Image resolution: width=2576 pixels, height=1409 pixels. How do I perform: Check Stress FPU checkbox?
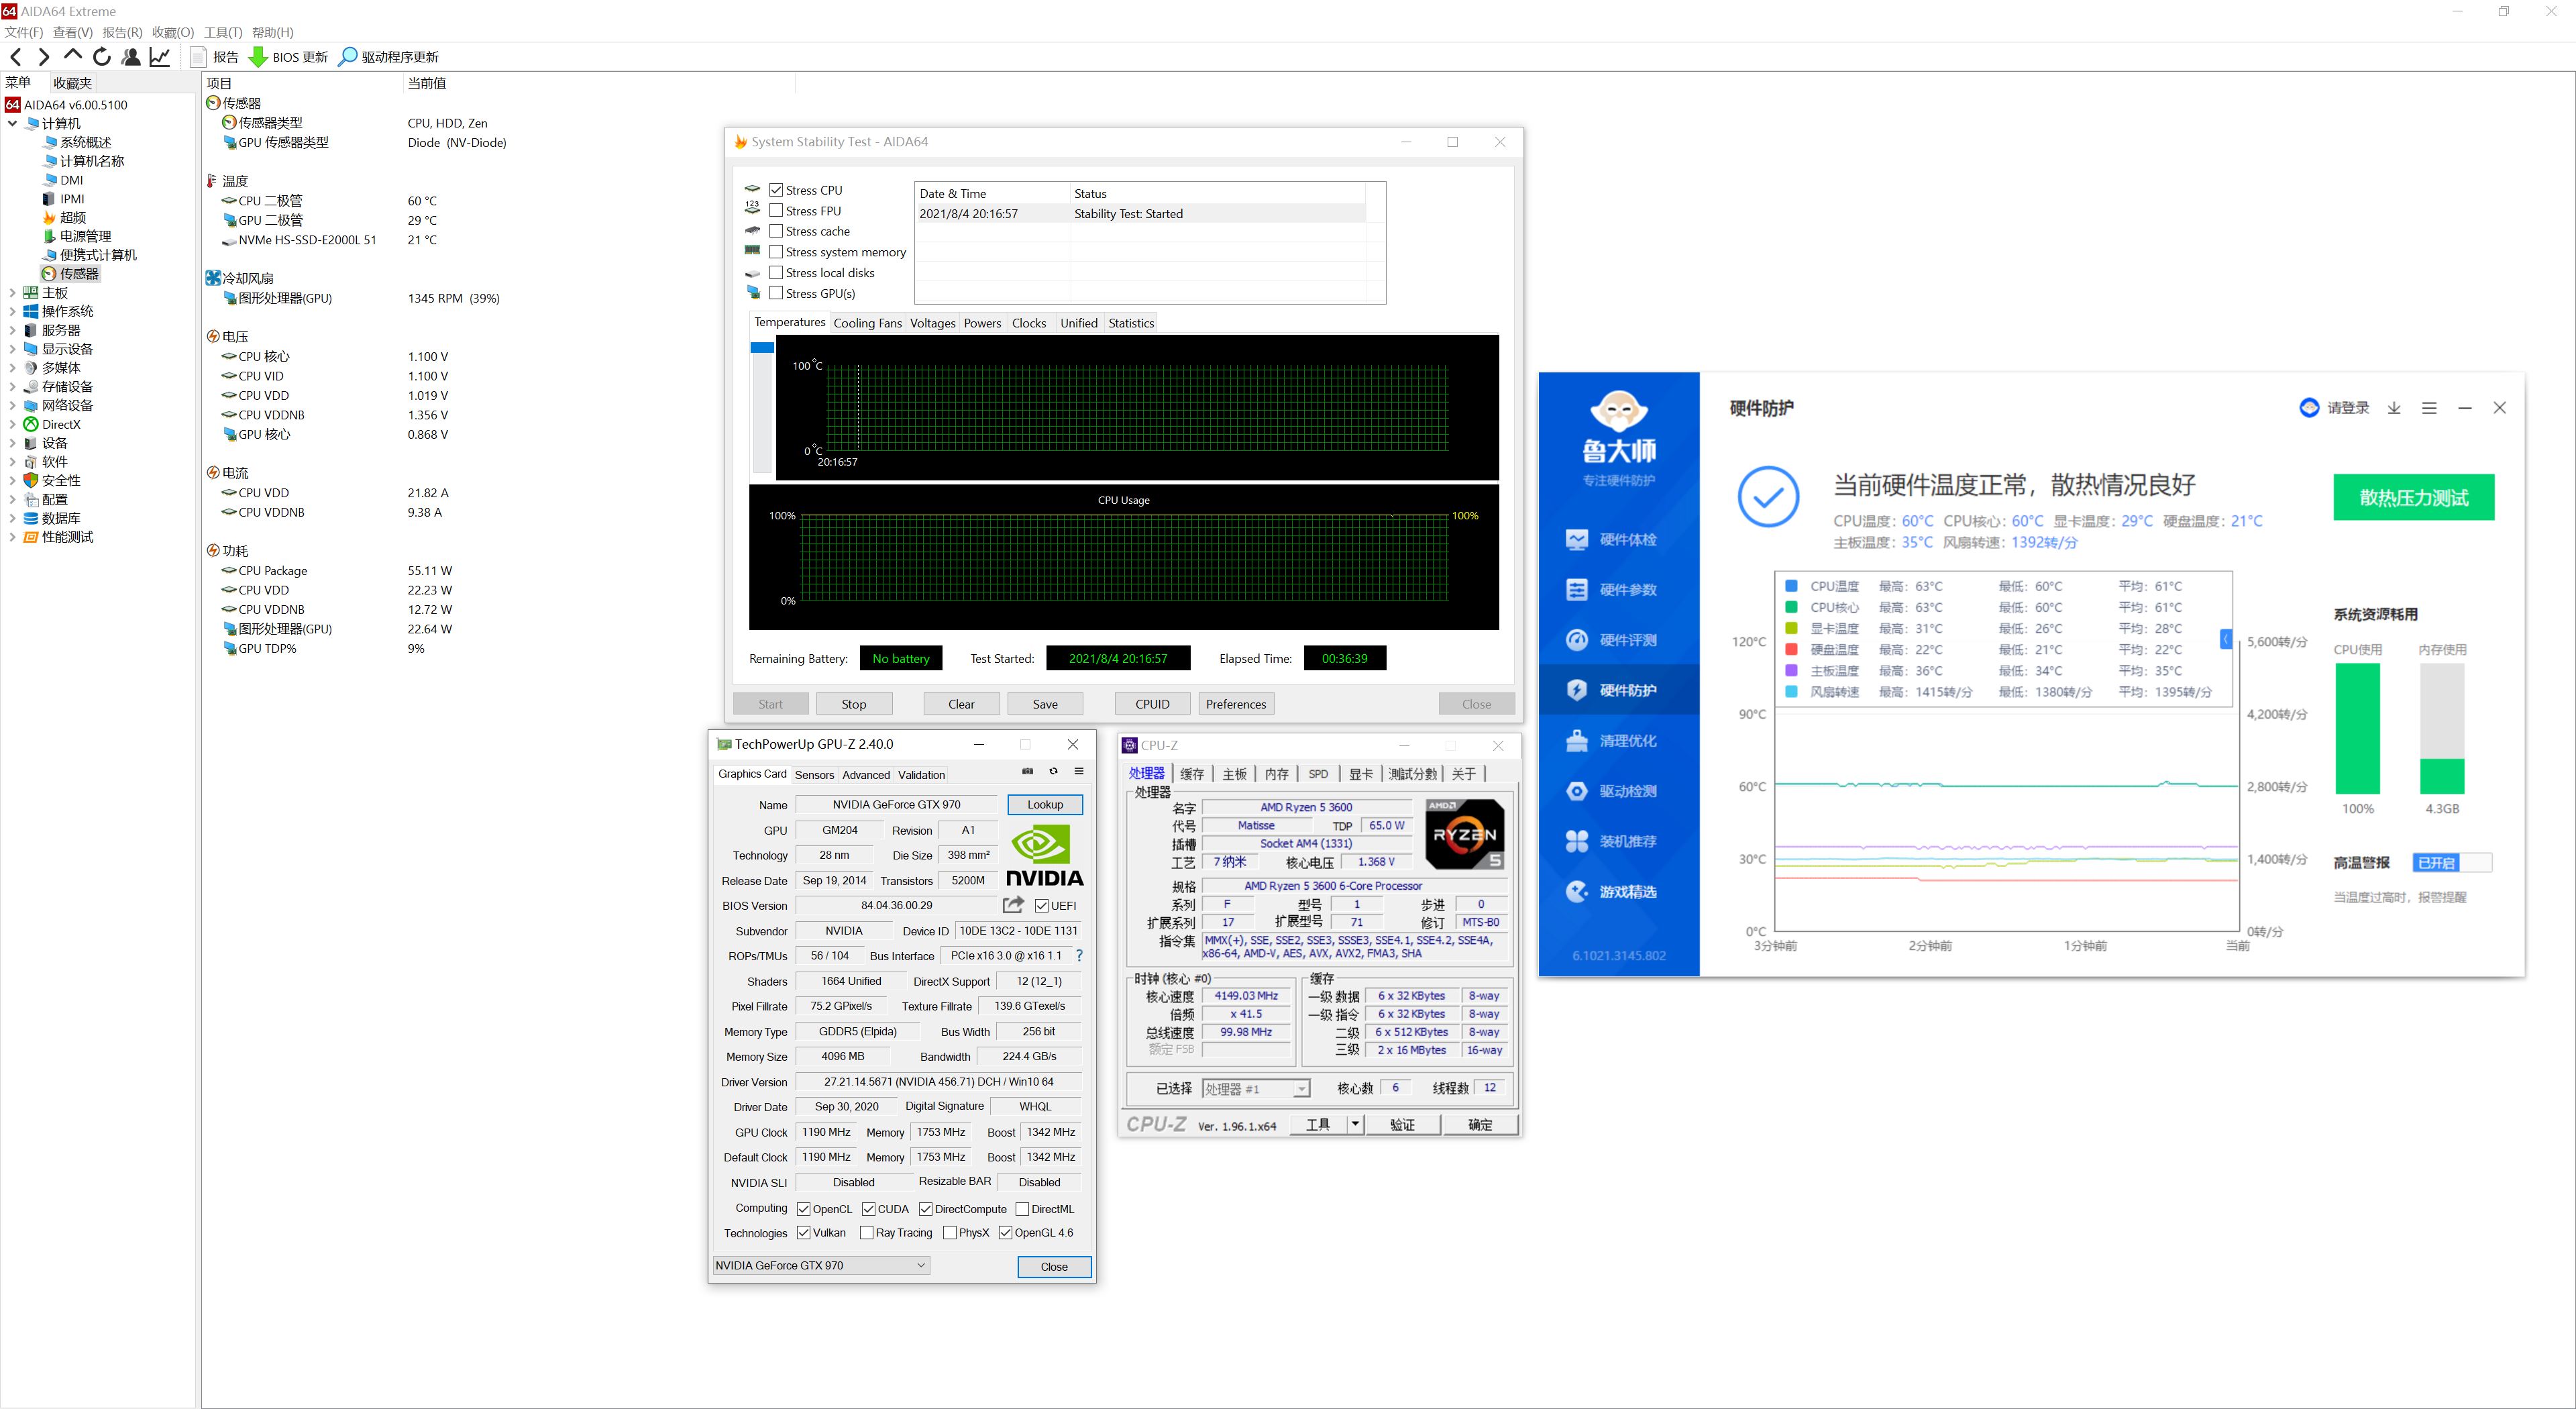[x=776, y=210]
